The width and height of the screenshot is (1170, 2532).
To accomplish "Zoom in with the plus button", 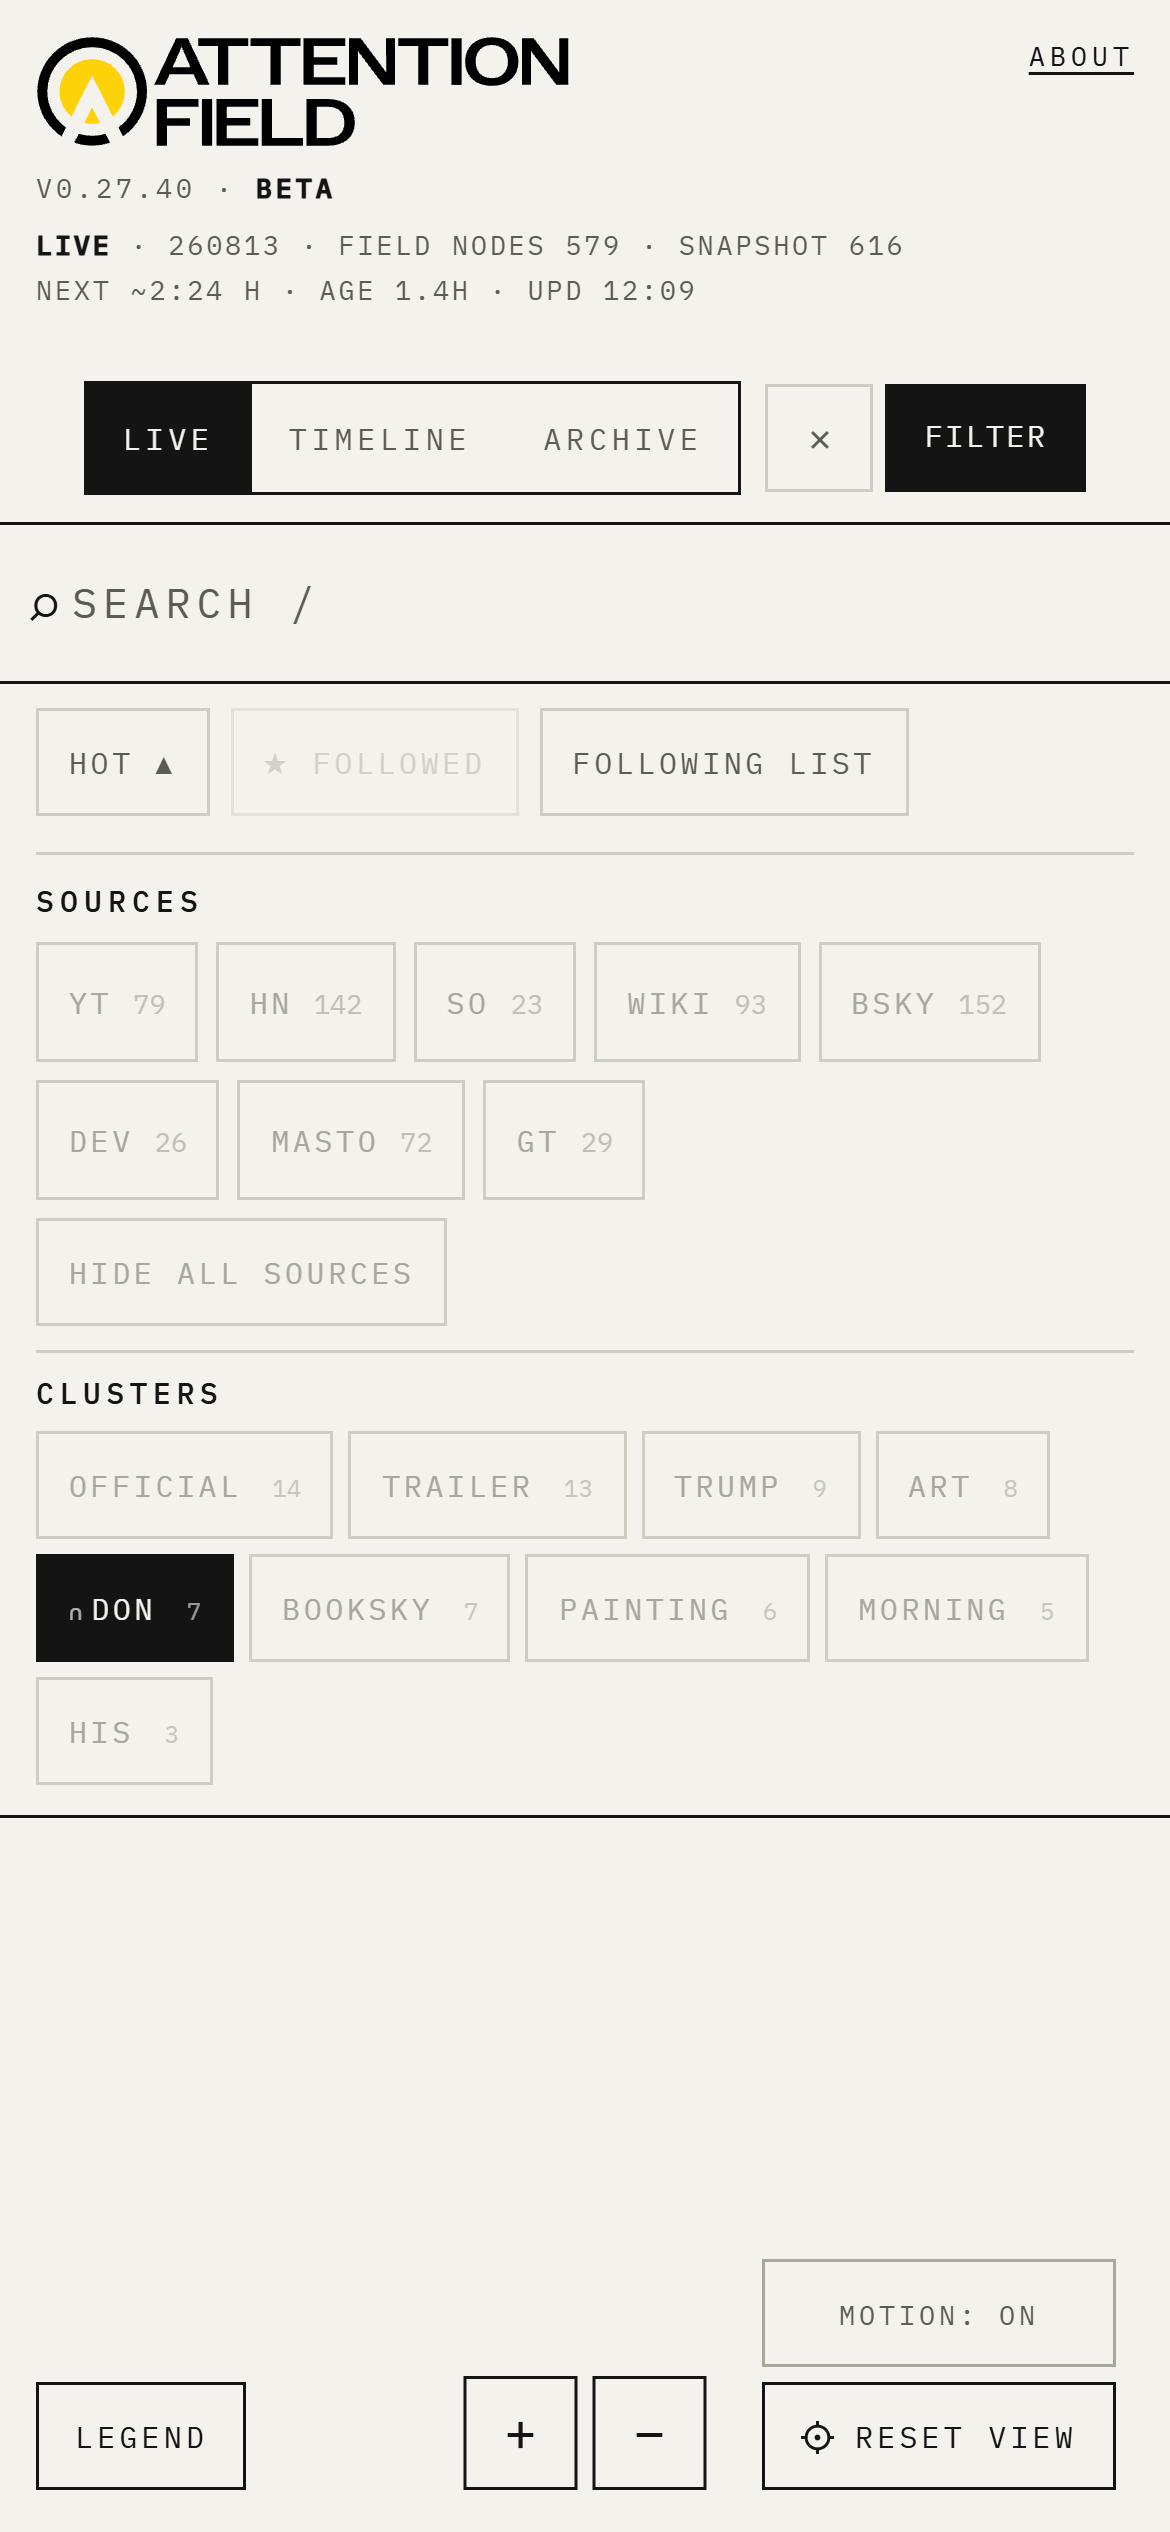I will point(520,2433).
